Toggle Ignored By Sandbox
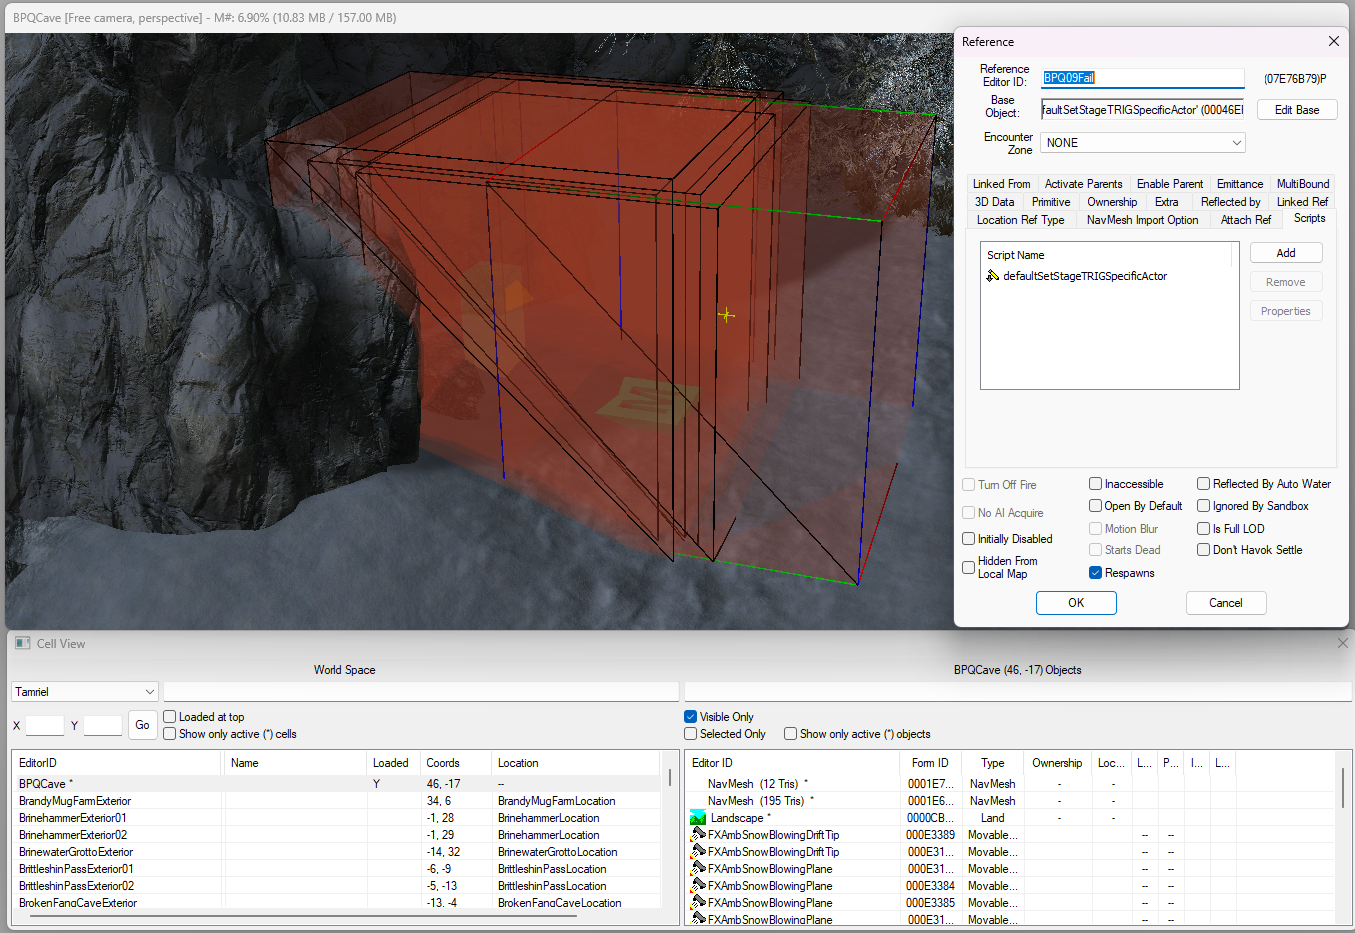This screenshot has height=933, width=1355. coord(1203,506)
